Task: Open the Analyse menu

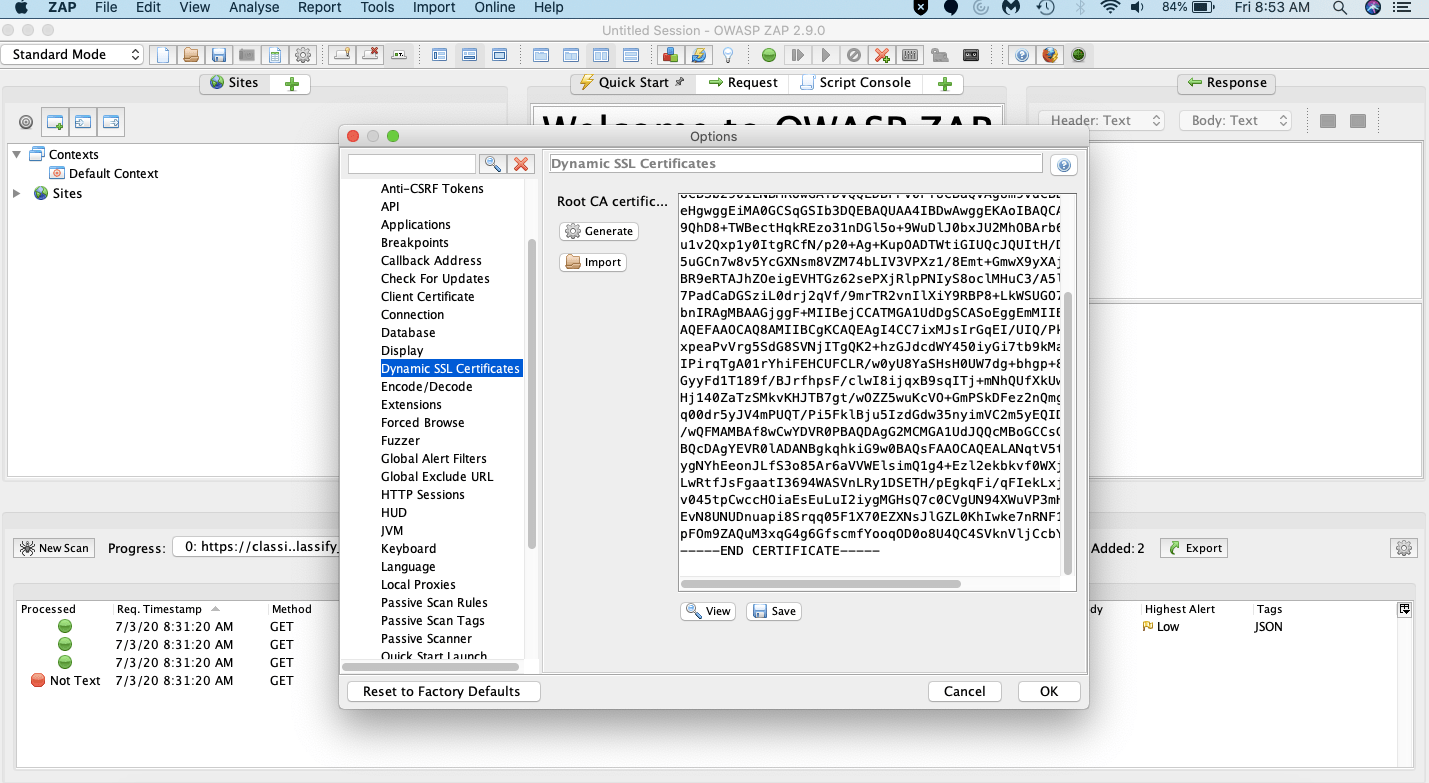Action: 254,7
